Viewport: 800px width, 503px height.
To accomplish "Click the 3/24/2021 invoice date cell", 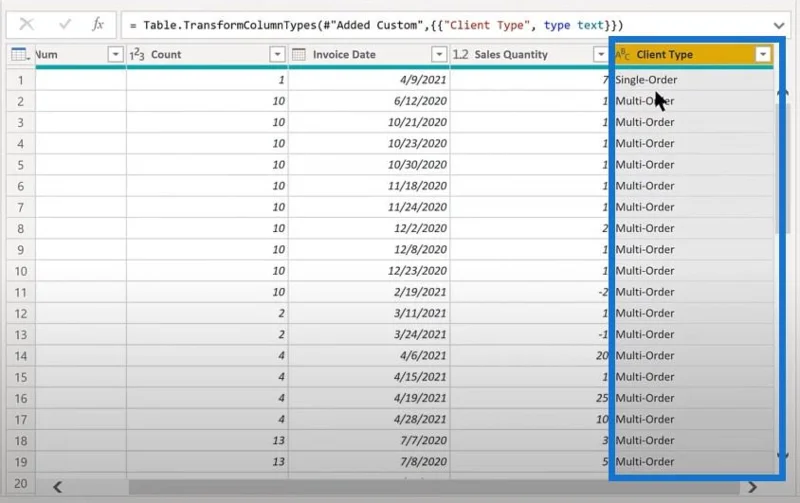I will [369, 335].
